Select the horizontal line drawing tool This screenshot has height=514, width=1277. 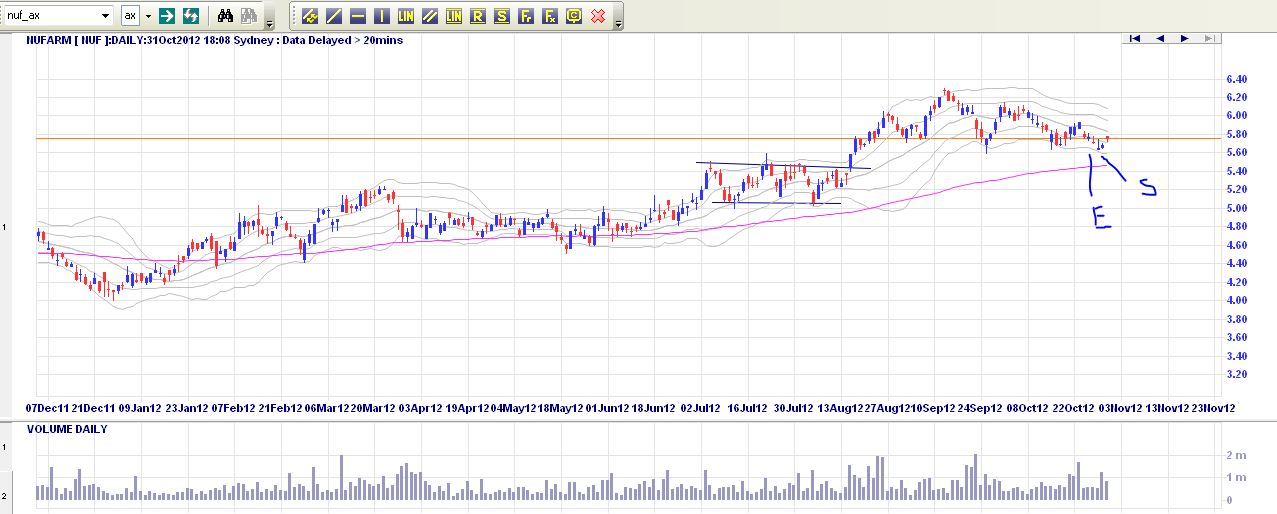coord(357,16)
